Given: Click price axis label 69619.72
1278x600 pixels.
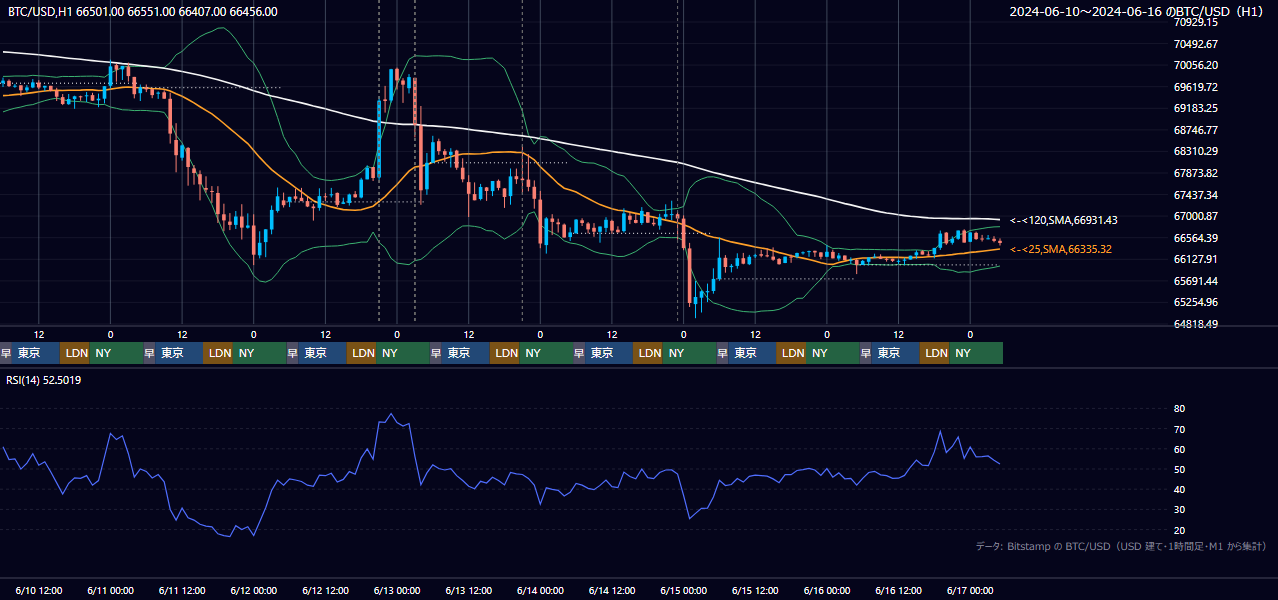Looking at the screenshot, I should 1195,87.
